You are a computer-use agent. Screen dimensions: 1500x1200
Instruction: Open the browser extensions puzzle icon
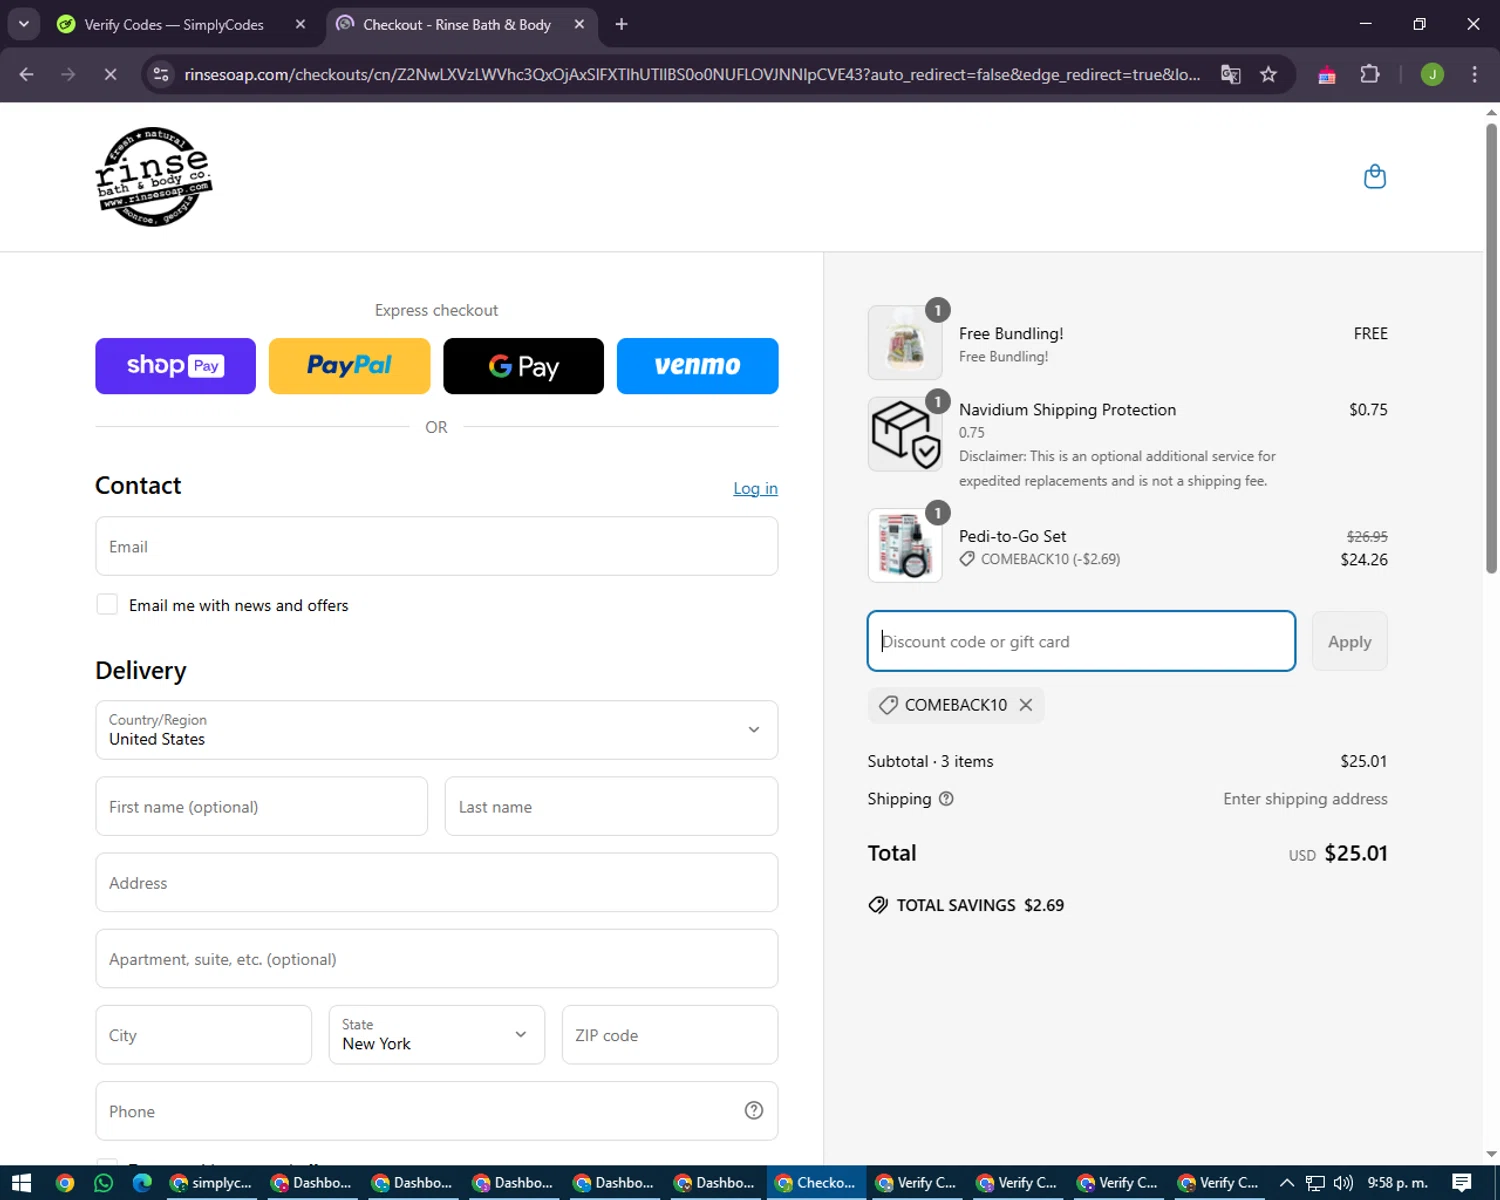1370,74
